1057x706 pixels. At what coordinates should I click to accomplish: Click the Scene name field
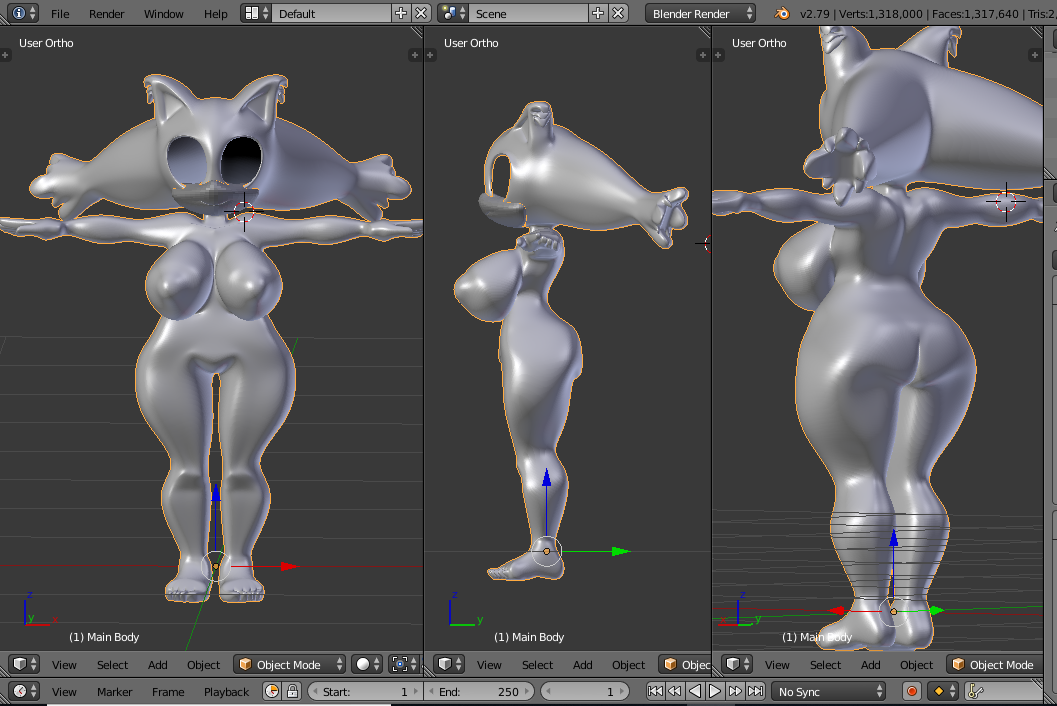[x=528, y=13]
